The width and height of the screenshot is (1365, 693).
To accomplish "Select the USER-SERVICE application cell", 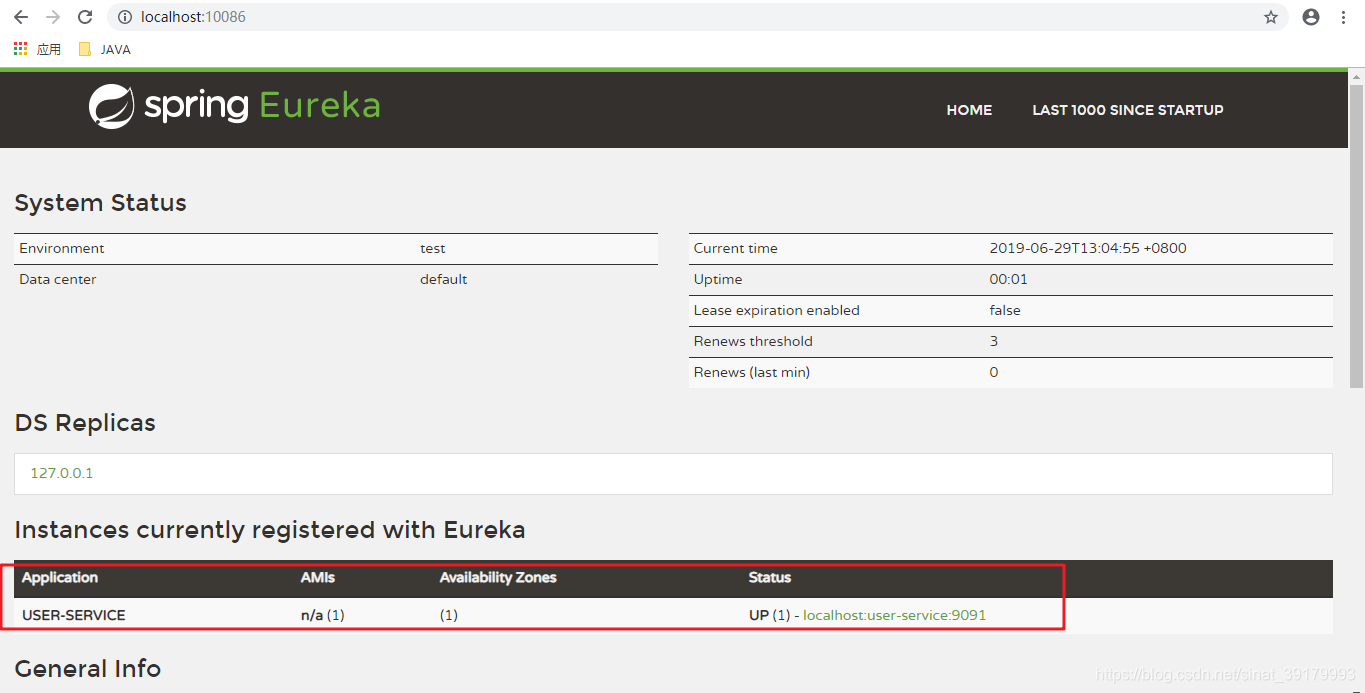I will pos(74,615).
